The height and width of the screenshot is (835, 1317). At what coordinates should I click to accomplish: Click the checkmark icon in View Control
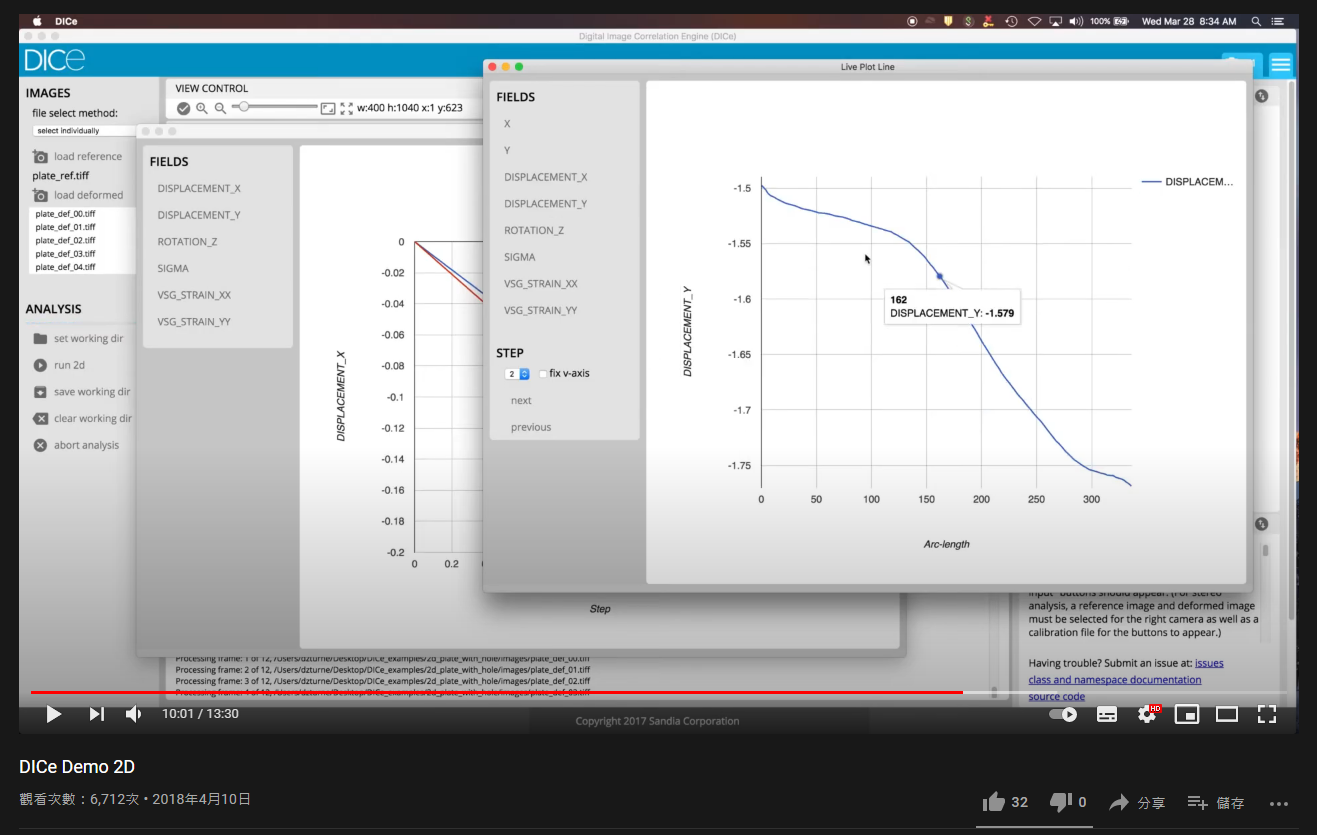[x=183, y=108]
